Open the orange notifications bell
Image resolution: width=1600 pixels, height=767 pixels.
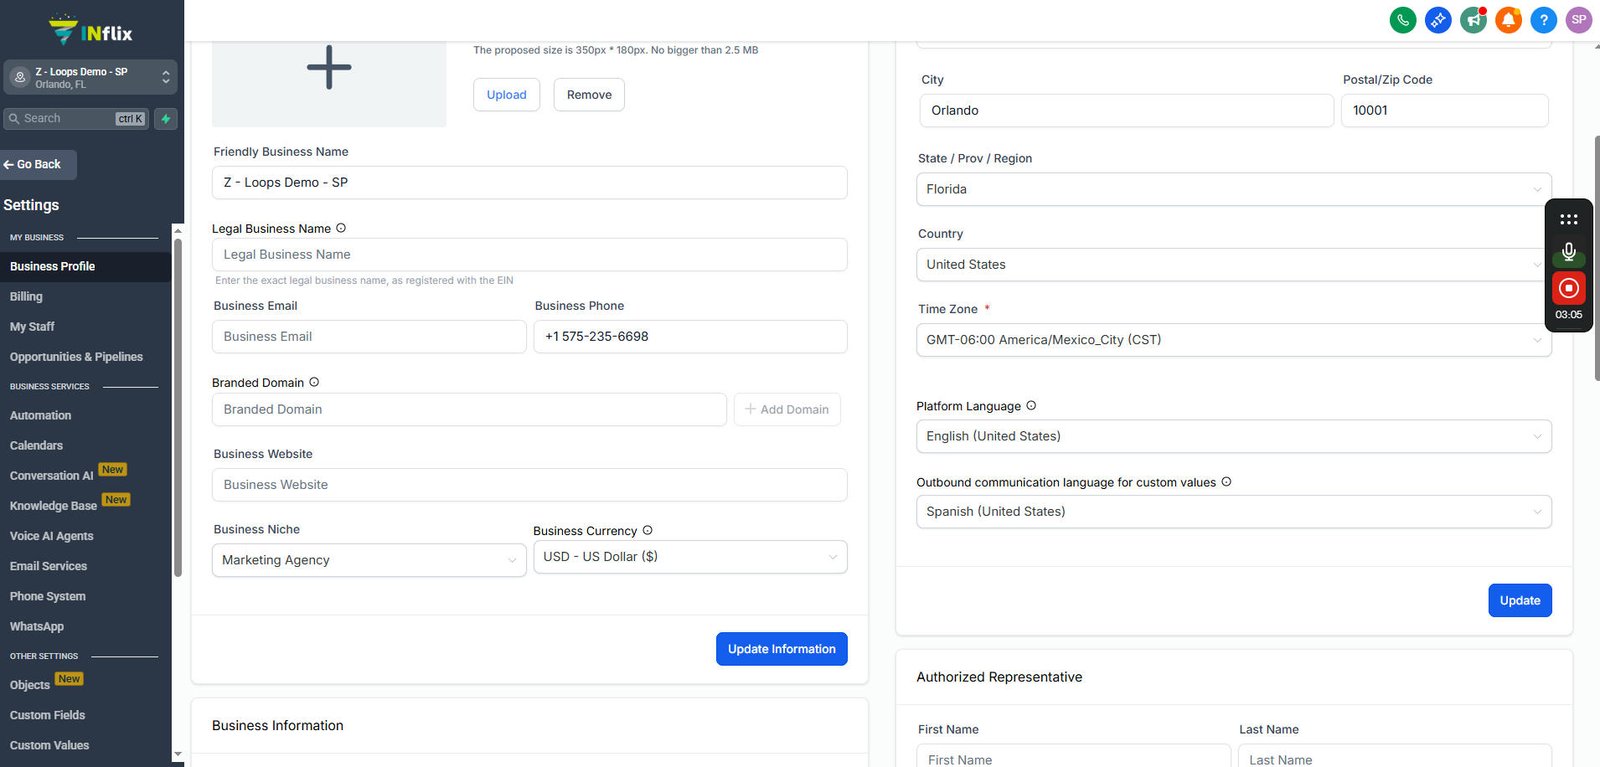pos(1508,19)
